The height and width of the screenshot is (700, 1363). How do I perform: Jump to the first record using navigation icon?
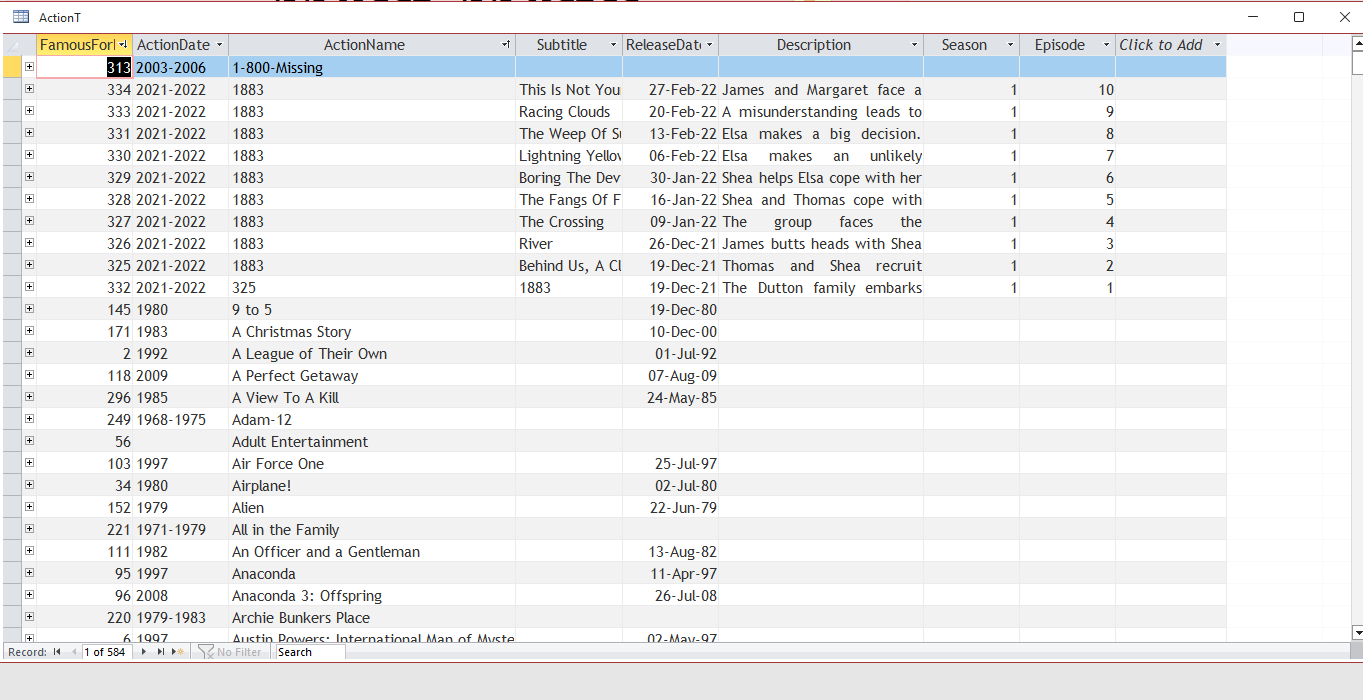click(56, 651)
